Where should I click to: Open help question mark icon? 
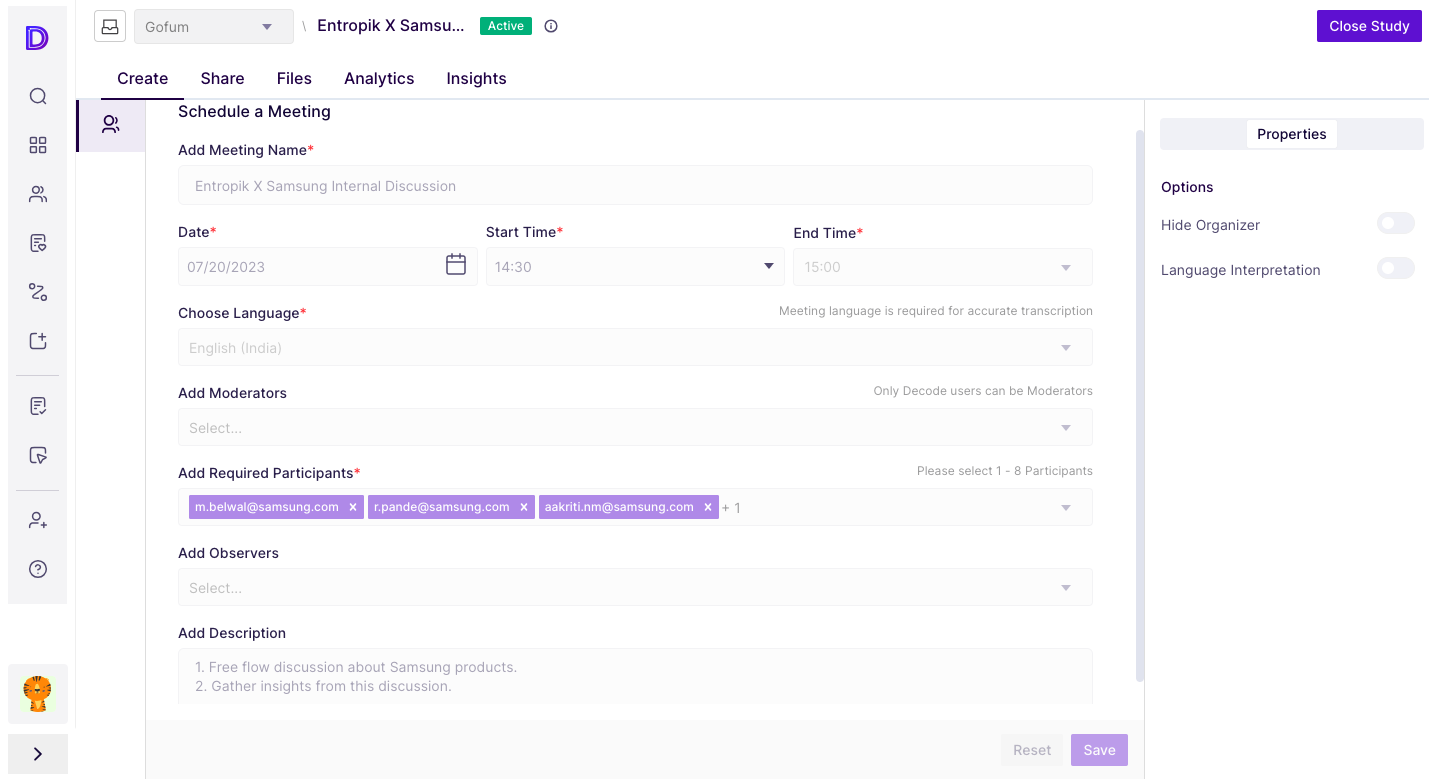[x=38, y=569]
